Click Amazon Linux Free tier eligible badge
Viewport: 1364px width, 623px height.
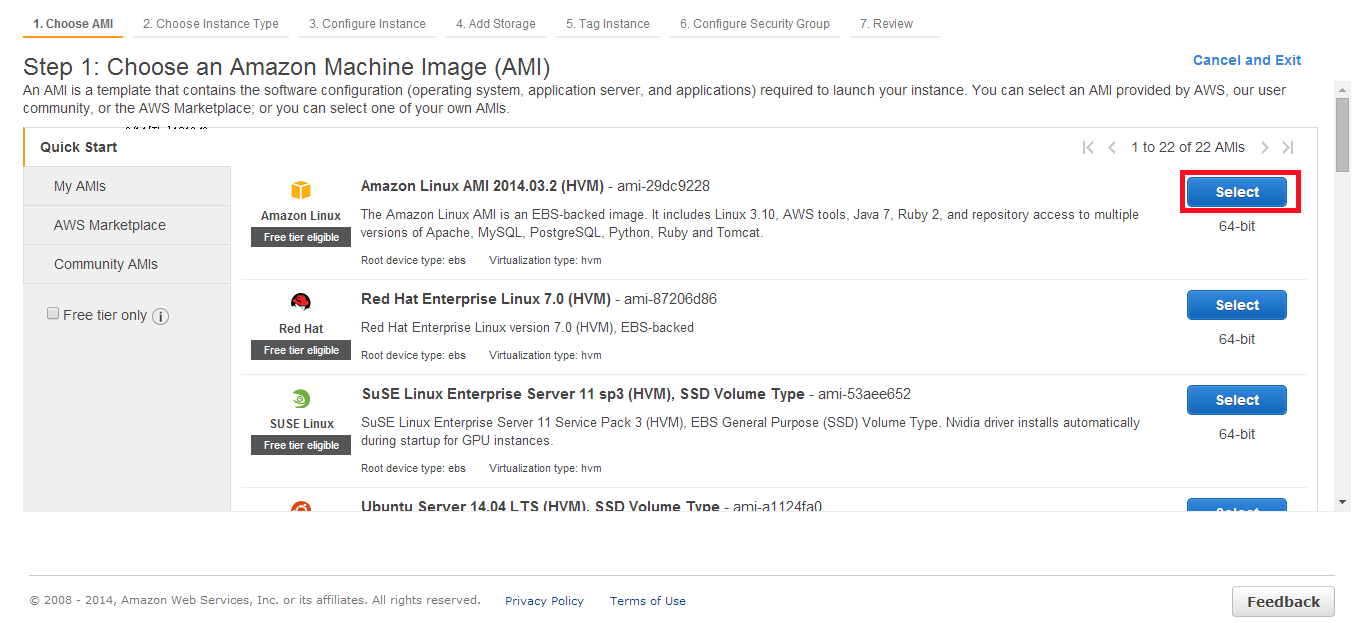(x=301, y=237)
